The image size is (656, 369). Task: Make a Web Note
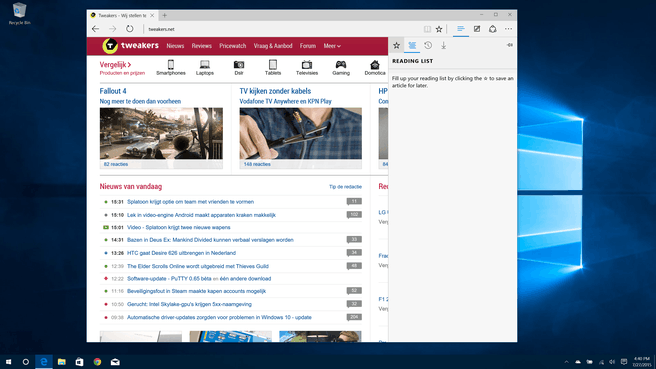coord(477,29)
